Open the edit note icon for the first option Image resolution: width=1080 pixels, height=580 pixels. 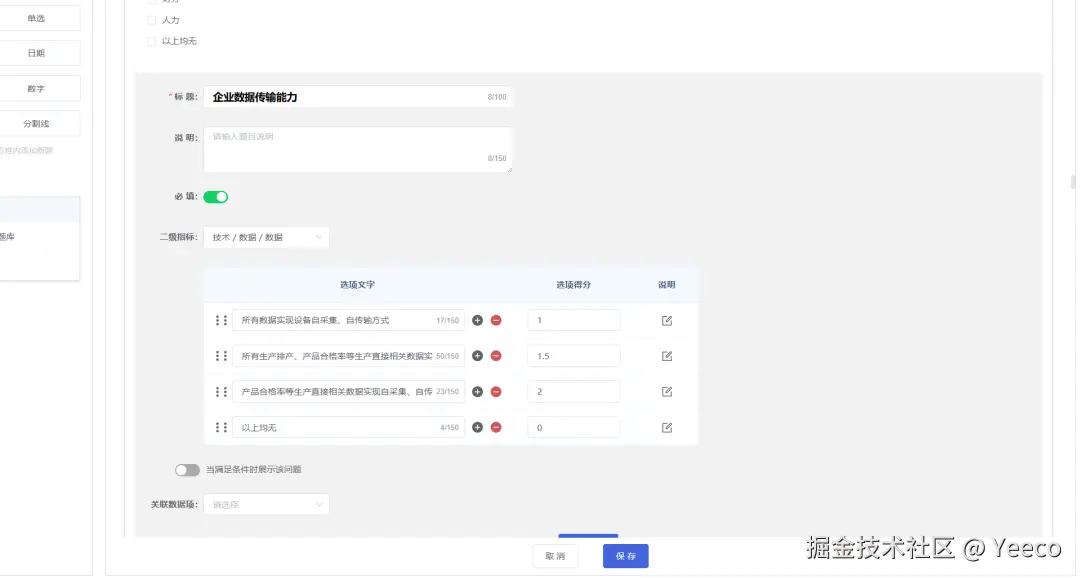666,320
